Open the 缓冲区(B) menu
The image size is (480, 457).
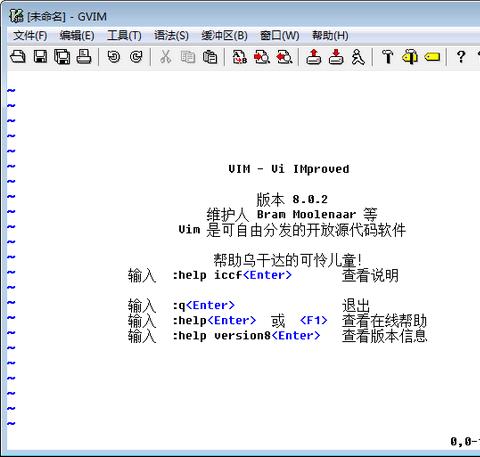[x=224, y=35]
